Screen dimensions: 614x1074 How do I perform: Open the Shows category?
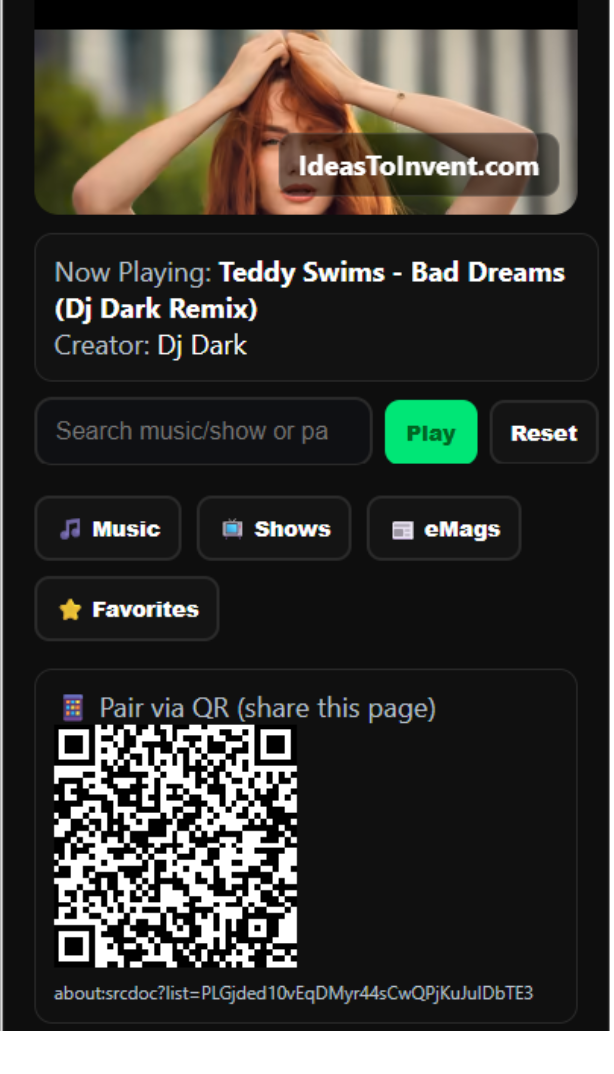pos(274,528)
